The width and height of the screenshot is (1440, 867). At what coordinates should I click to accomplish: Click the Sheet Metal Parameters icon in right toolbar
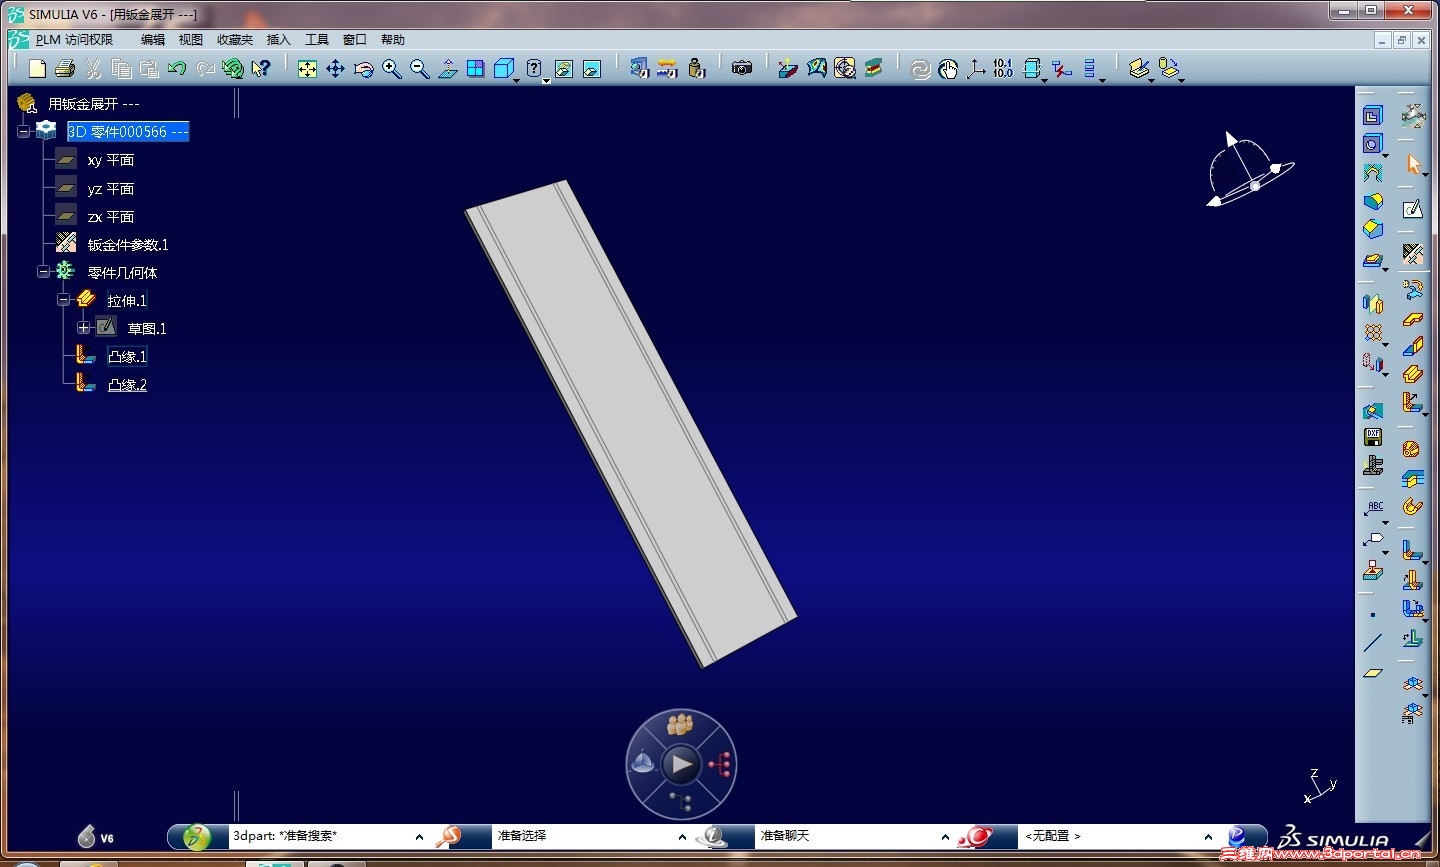tap(1413, 254)
